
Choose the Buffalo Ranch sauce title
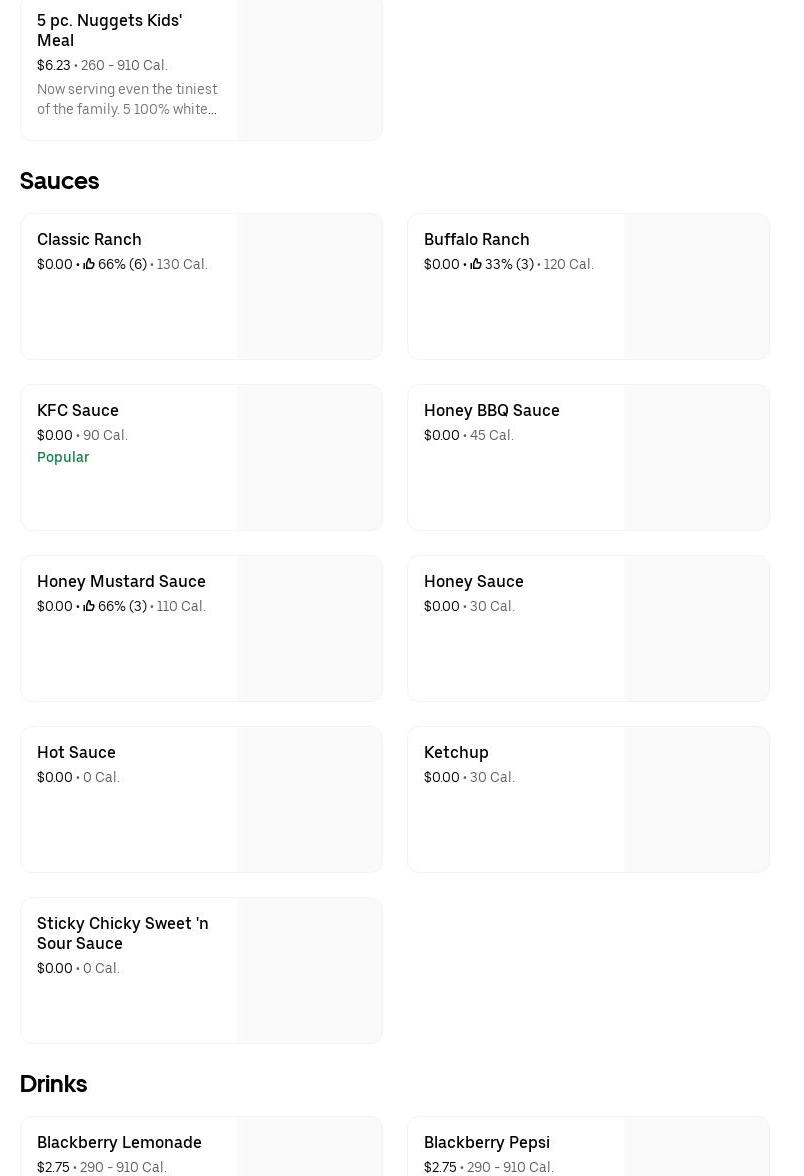point(476,239)
